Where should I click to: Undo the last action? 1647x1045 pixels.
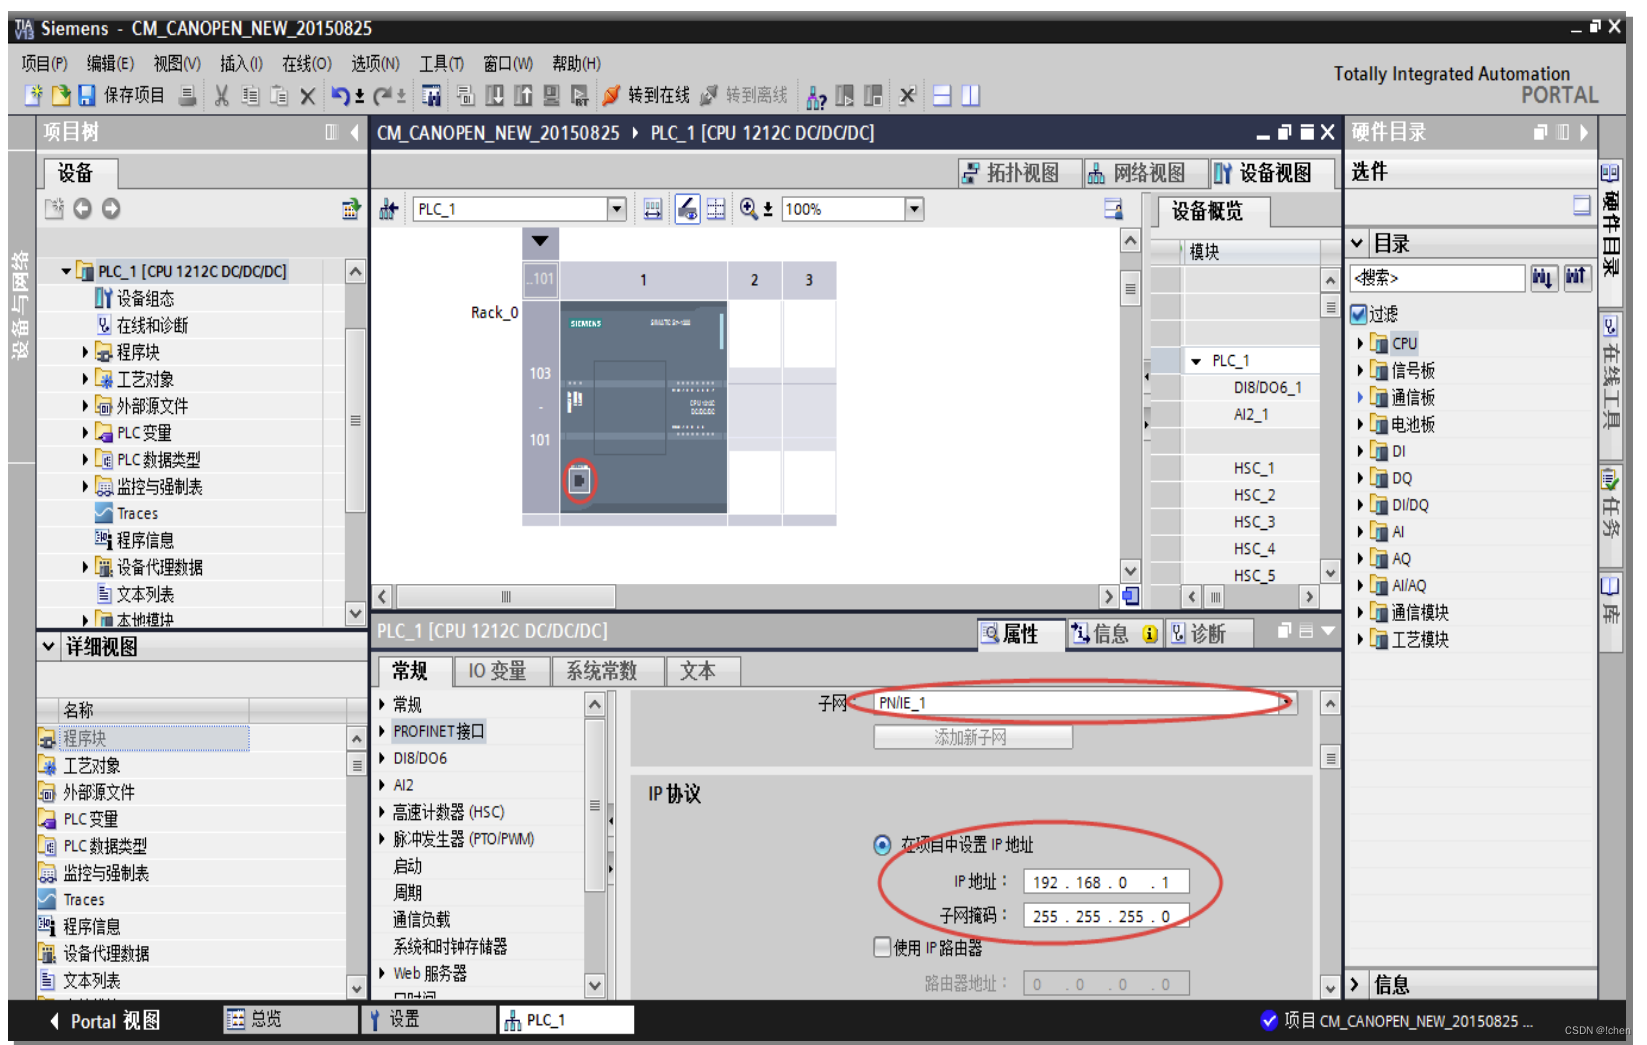coord(341,95)
